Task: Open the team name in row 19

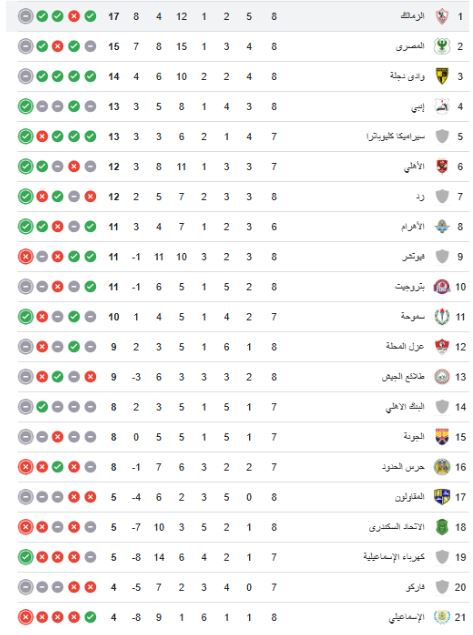Action: pos(394,557)
